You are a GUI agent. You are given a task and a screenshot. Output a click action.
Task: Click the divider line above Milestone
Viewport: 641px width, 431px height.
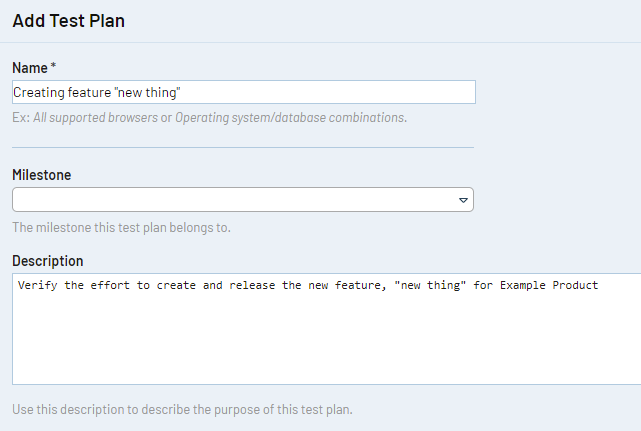click(242, 148)
